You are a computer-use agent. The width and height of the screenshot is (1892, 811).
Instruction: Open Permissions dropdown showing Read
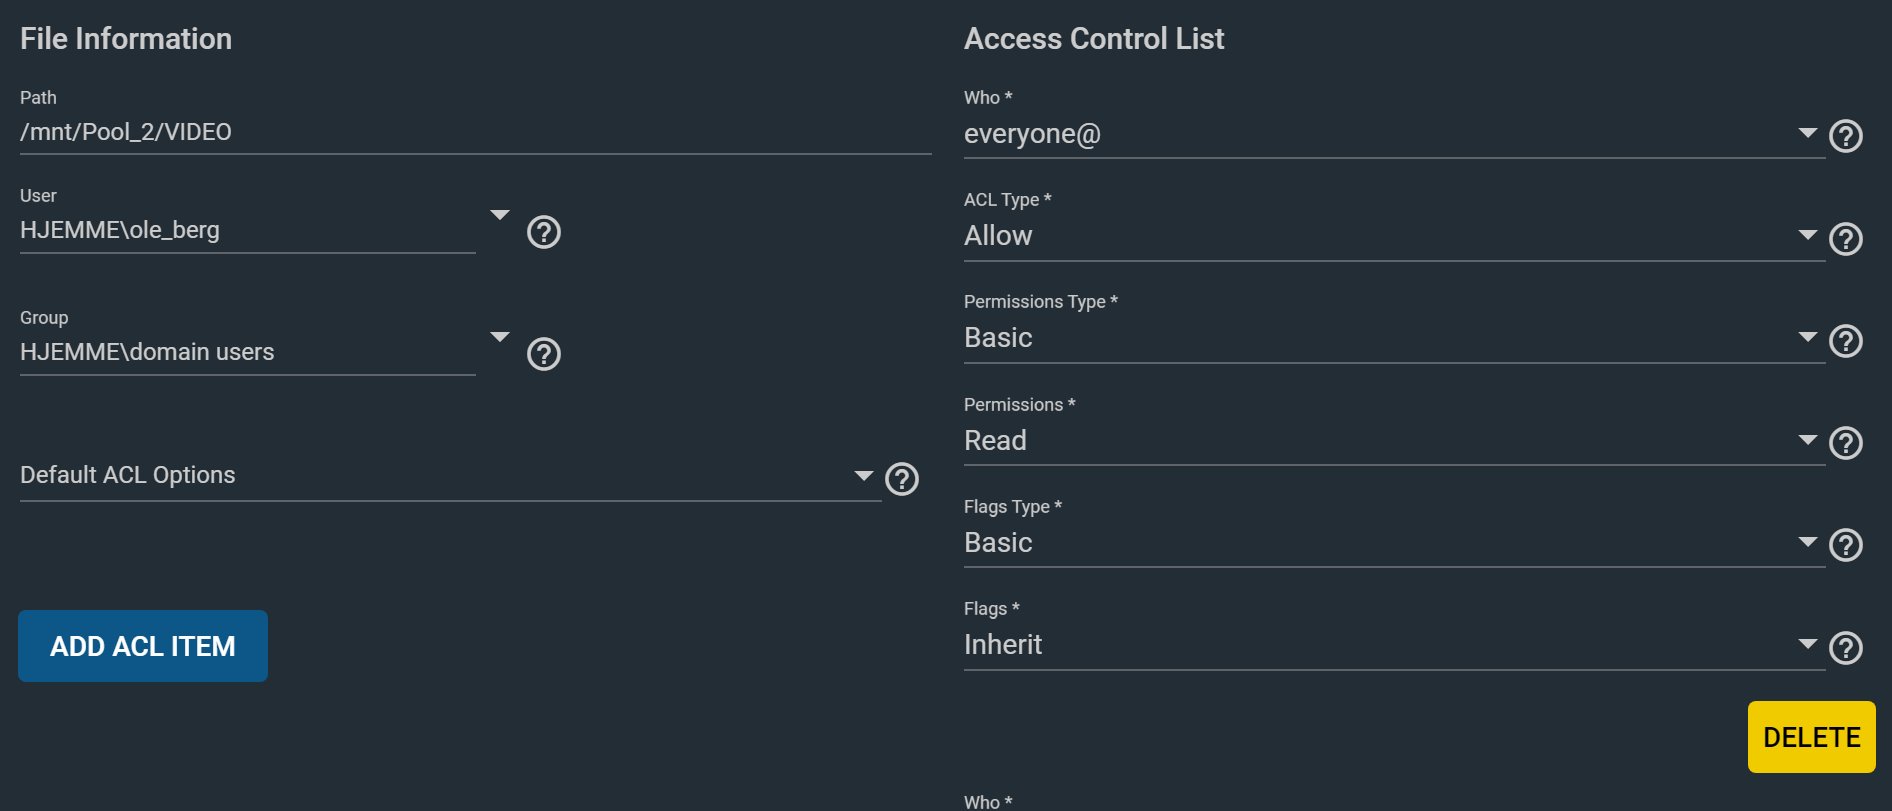[x=1394, y=441]
